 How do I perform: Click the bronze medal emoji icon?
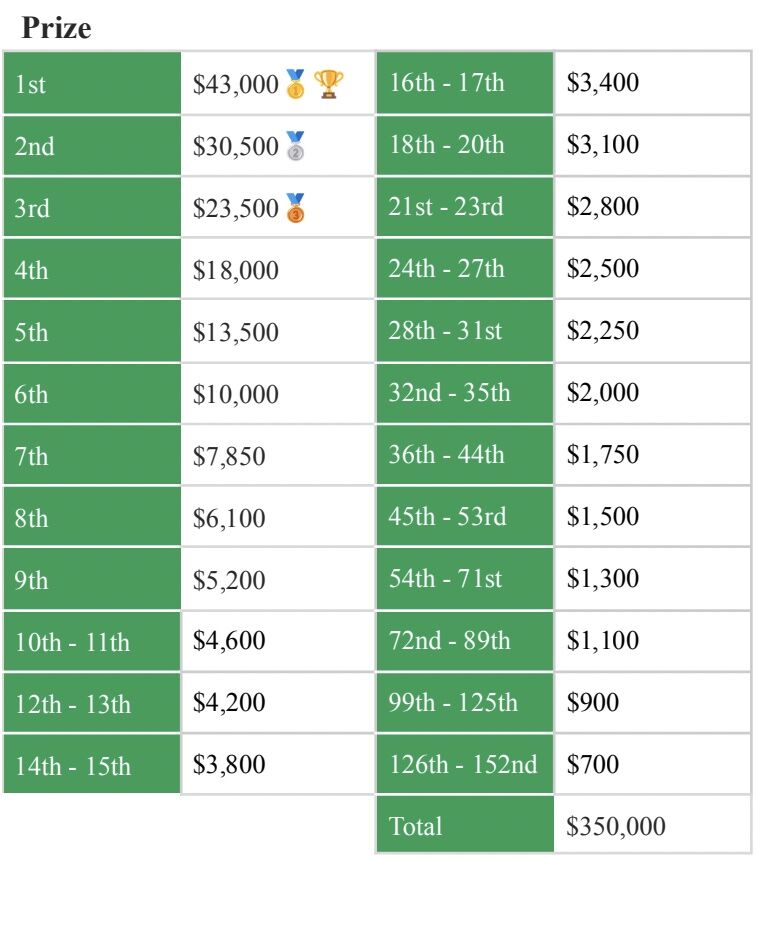(x=295, y=208)
